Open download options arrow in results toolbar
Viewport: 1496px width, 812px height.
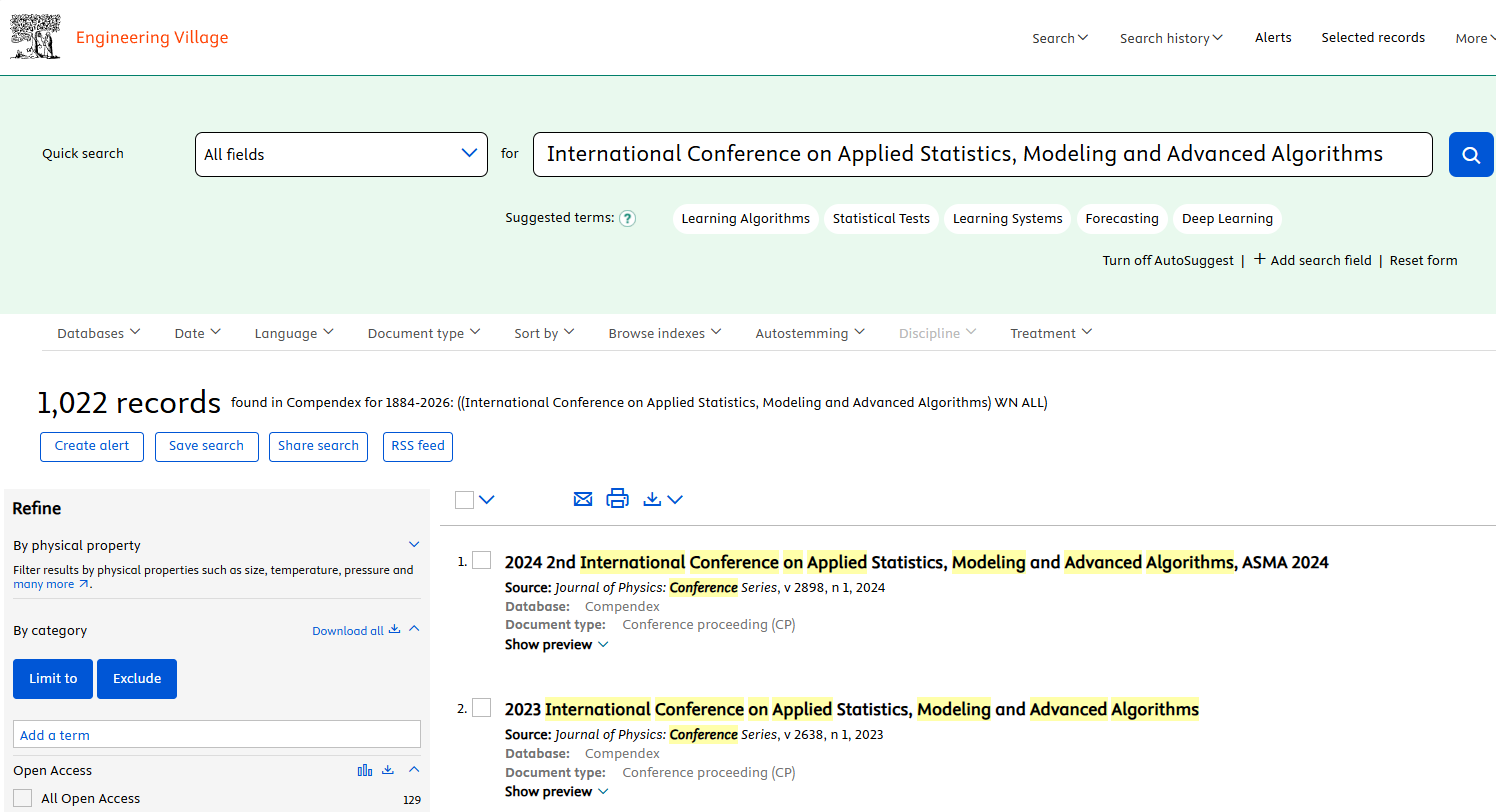click(x=675, y=499)
